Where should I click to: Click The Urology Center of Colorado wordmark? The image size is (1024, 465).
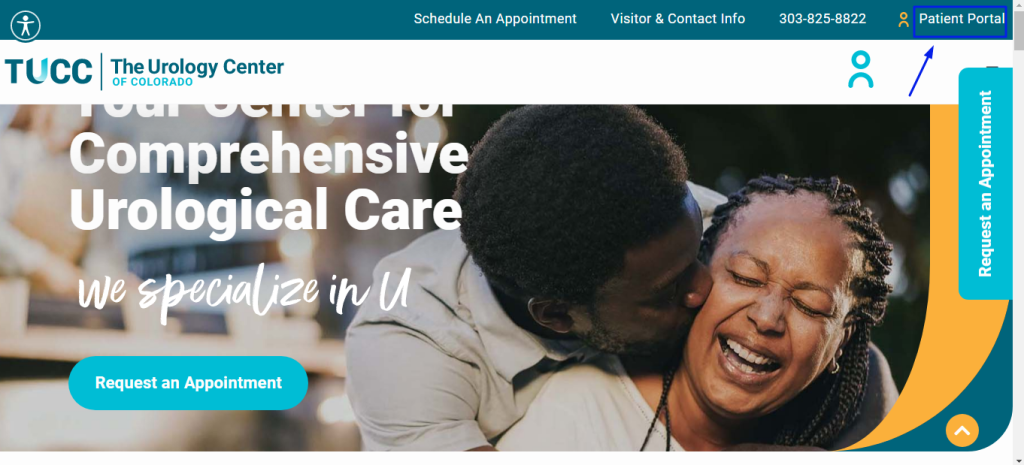click(197, 71)
